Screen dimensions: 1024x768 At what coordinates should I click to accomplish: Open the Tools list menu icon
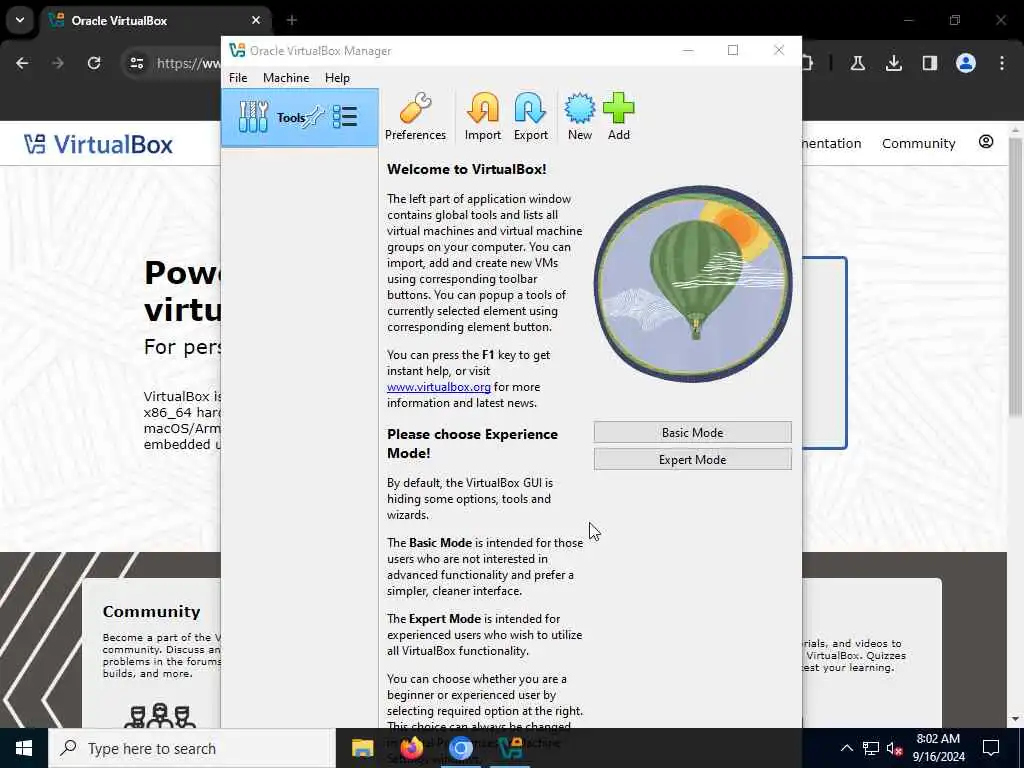point(345,117)
